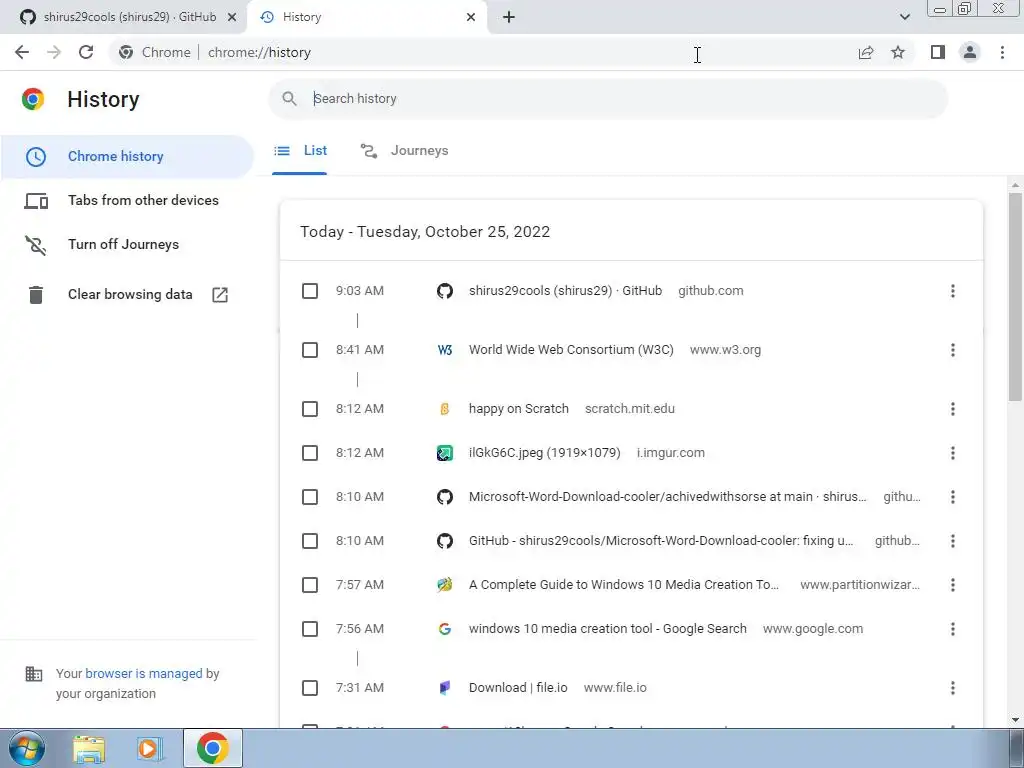Close the History tab
This screenshot has width=1024, height=768.
(471, 17)
